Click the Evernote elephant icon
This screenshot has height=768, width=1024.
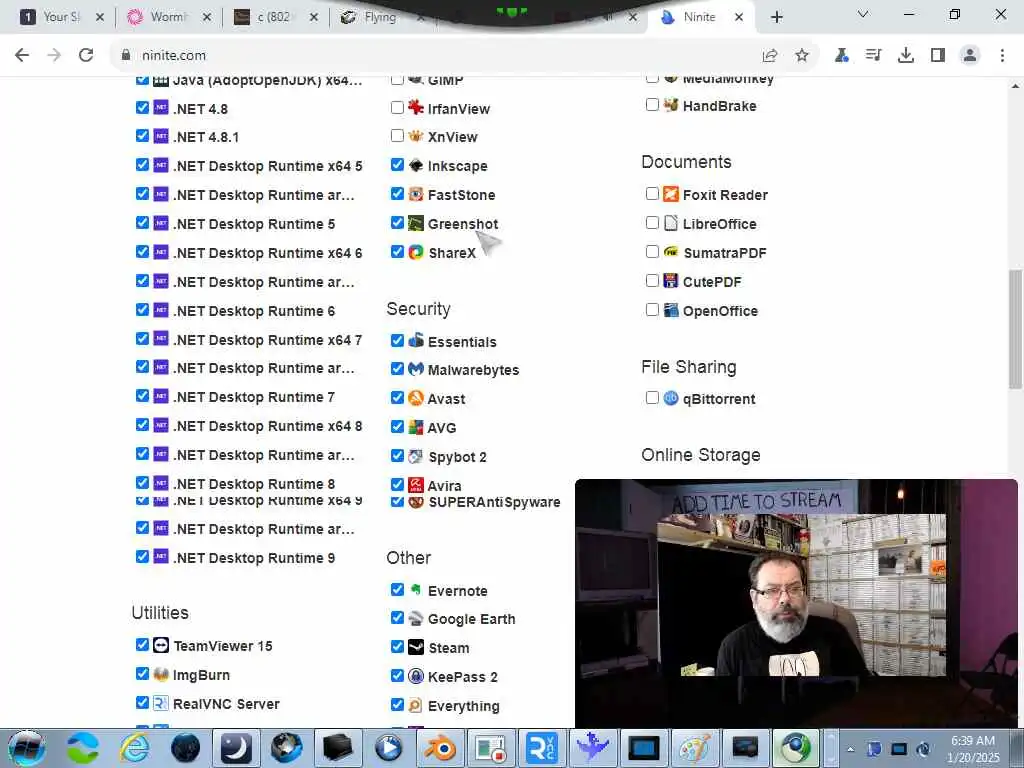click(x=416, y=590)
